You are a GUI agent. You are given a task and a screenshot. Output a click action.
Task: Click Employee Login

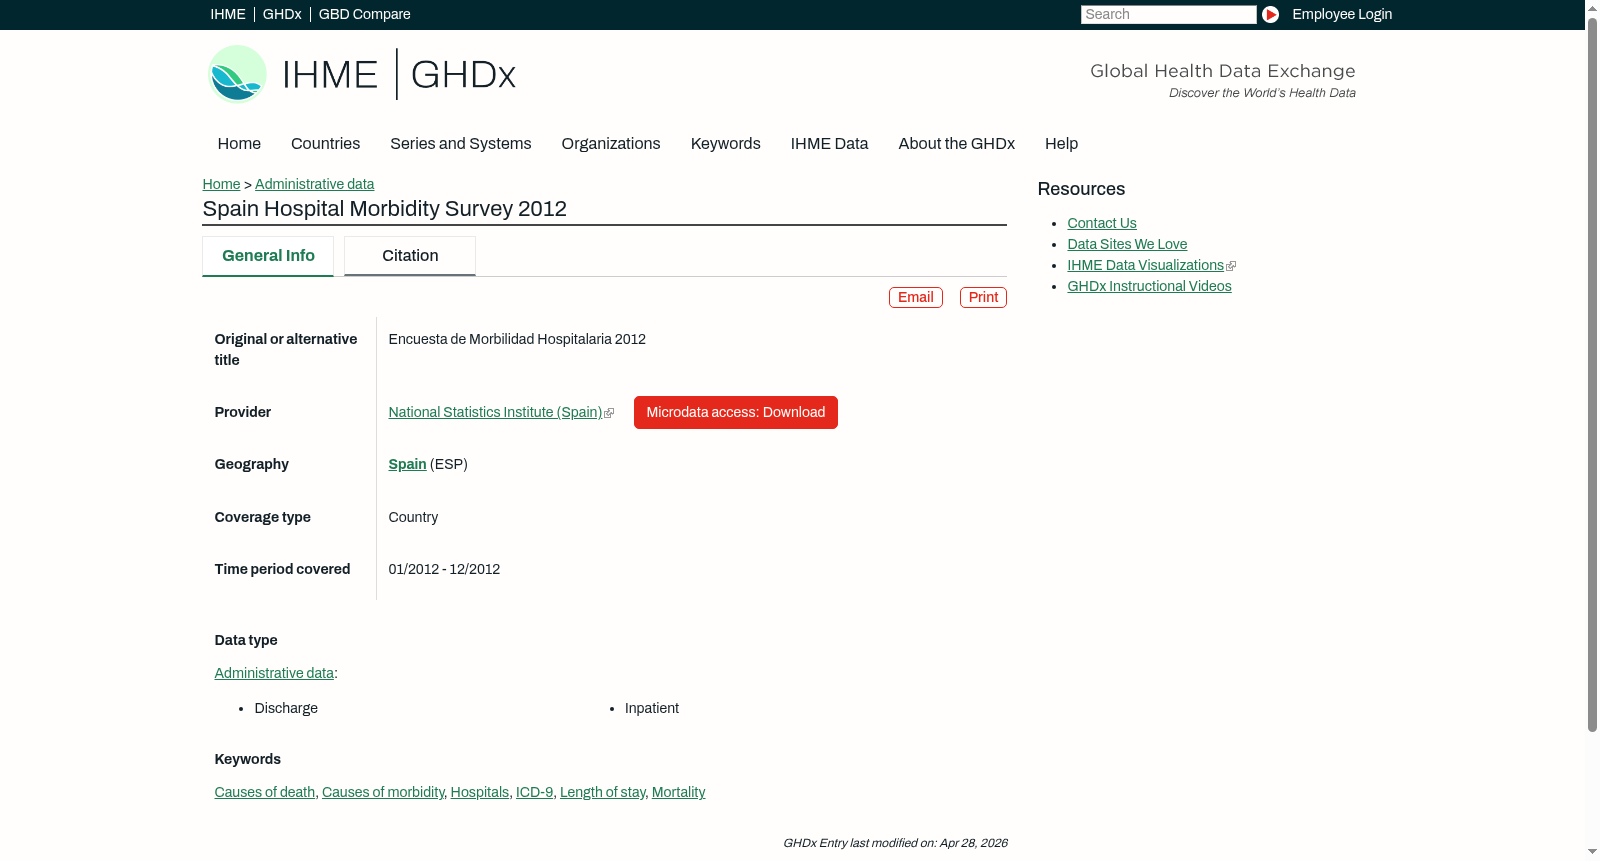1342,14
